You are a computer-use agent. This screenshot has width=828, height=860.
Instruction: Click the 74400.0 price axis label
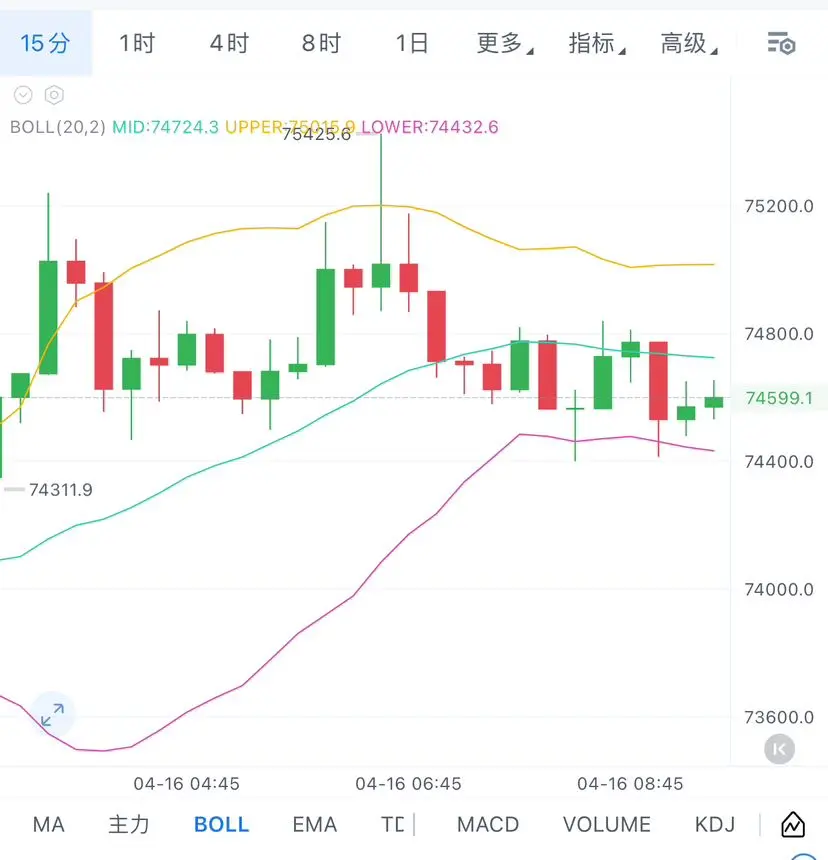point(779,462)
